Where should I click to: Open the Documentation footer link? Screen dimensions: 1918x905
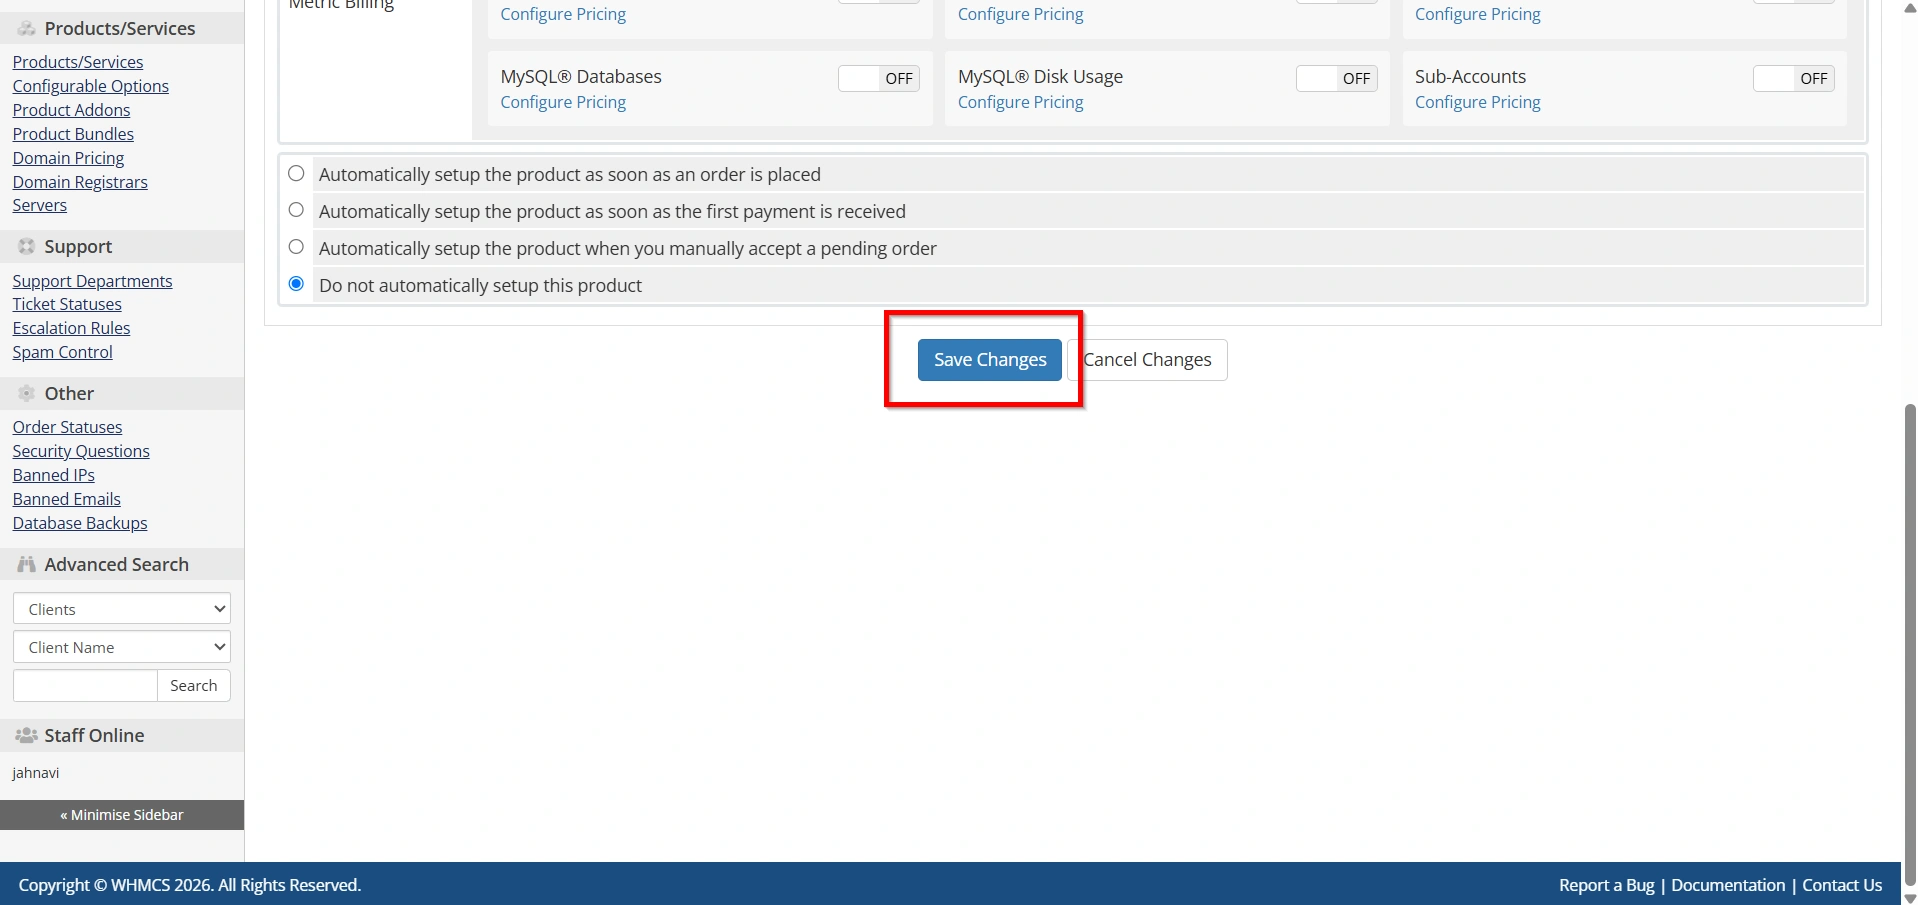tap(1728, 885)
